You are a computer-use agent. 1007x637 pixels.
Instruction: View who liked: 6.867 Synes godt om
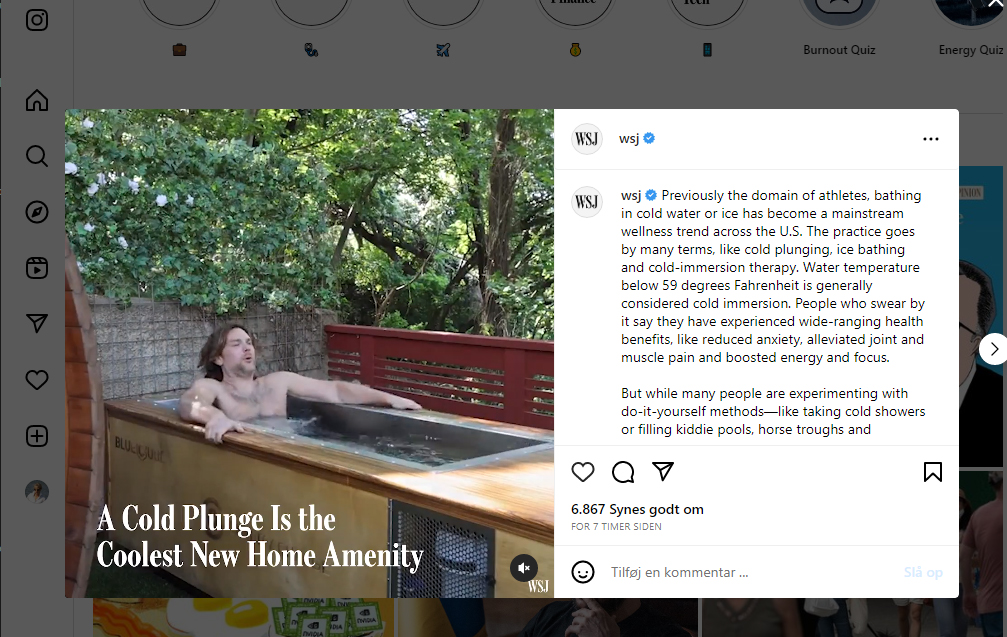[637, 509]
